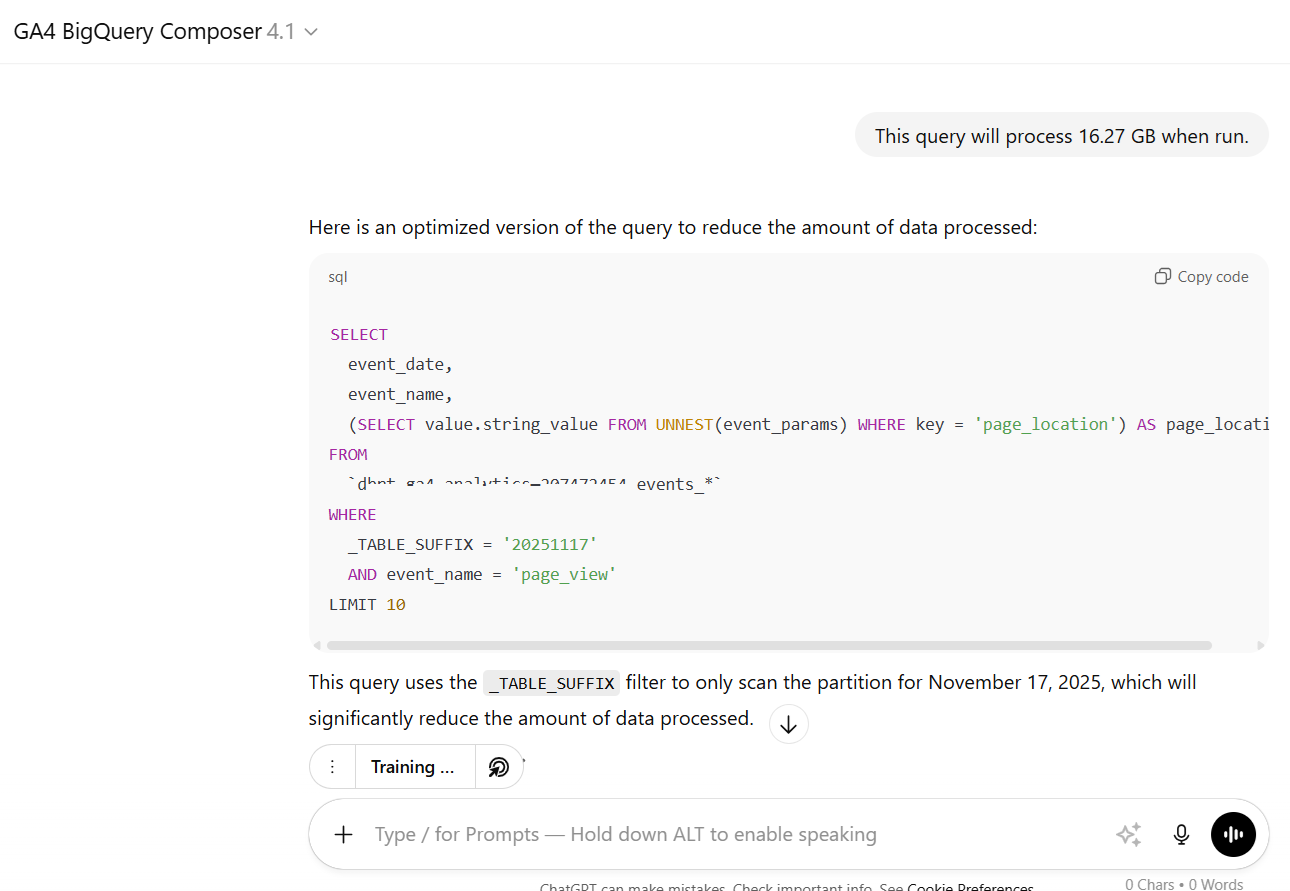Open the Cookie Preferences link

pos(970,887)
